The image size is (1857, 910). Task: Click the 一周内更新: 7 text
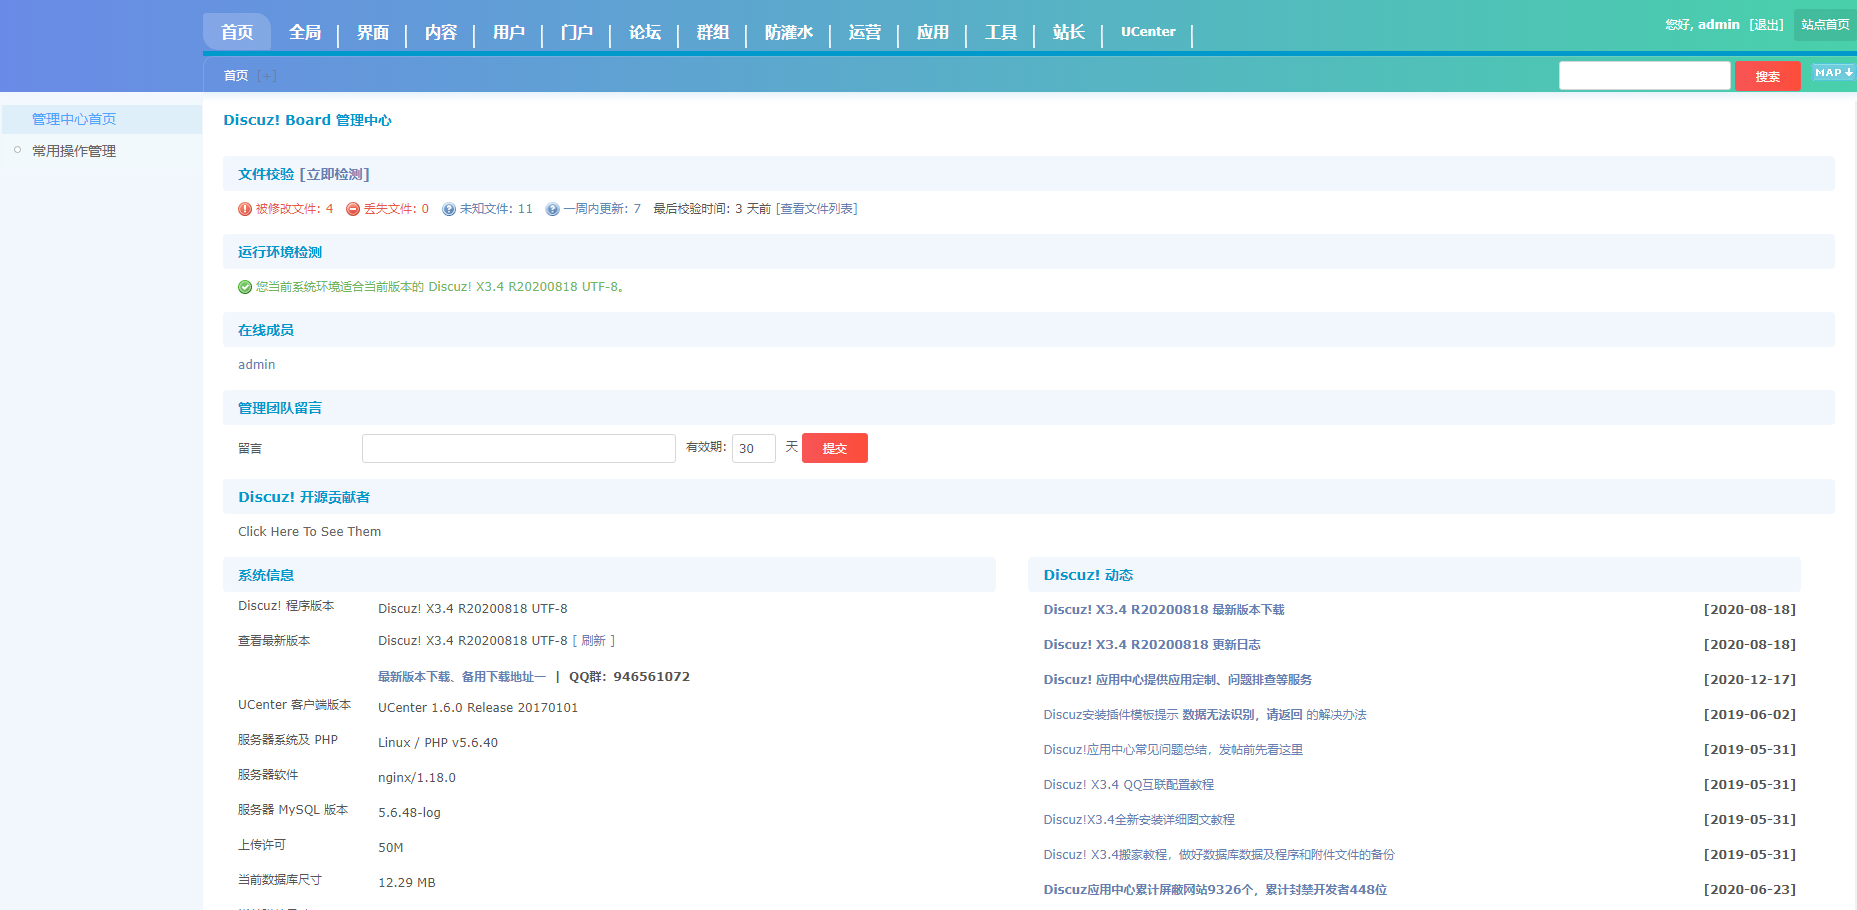[x=602, y=209]
